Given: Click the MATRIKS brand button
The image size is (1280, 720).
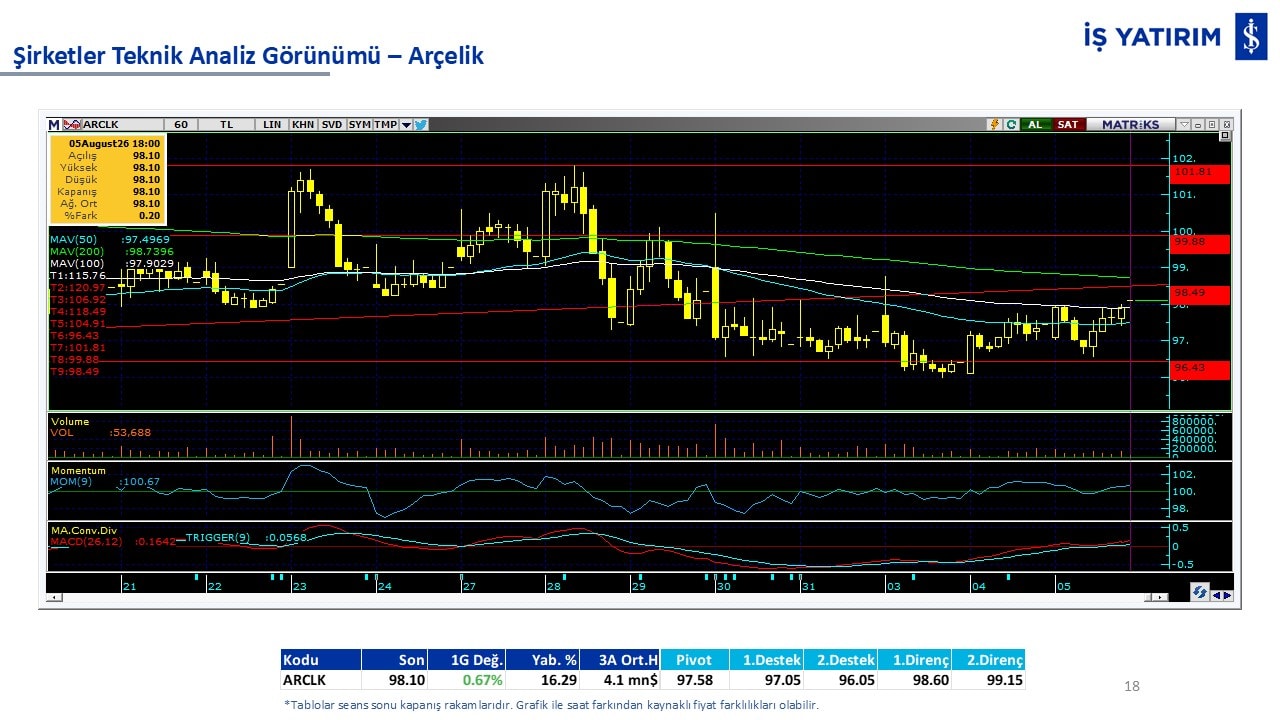Looking at the screenshot, I should (x=1131, y=125).
